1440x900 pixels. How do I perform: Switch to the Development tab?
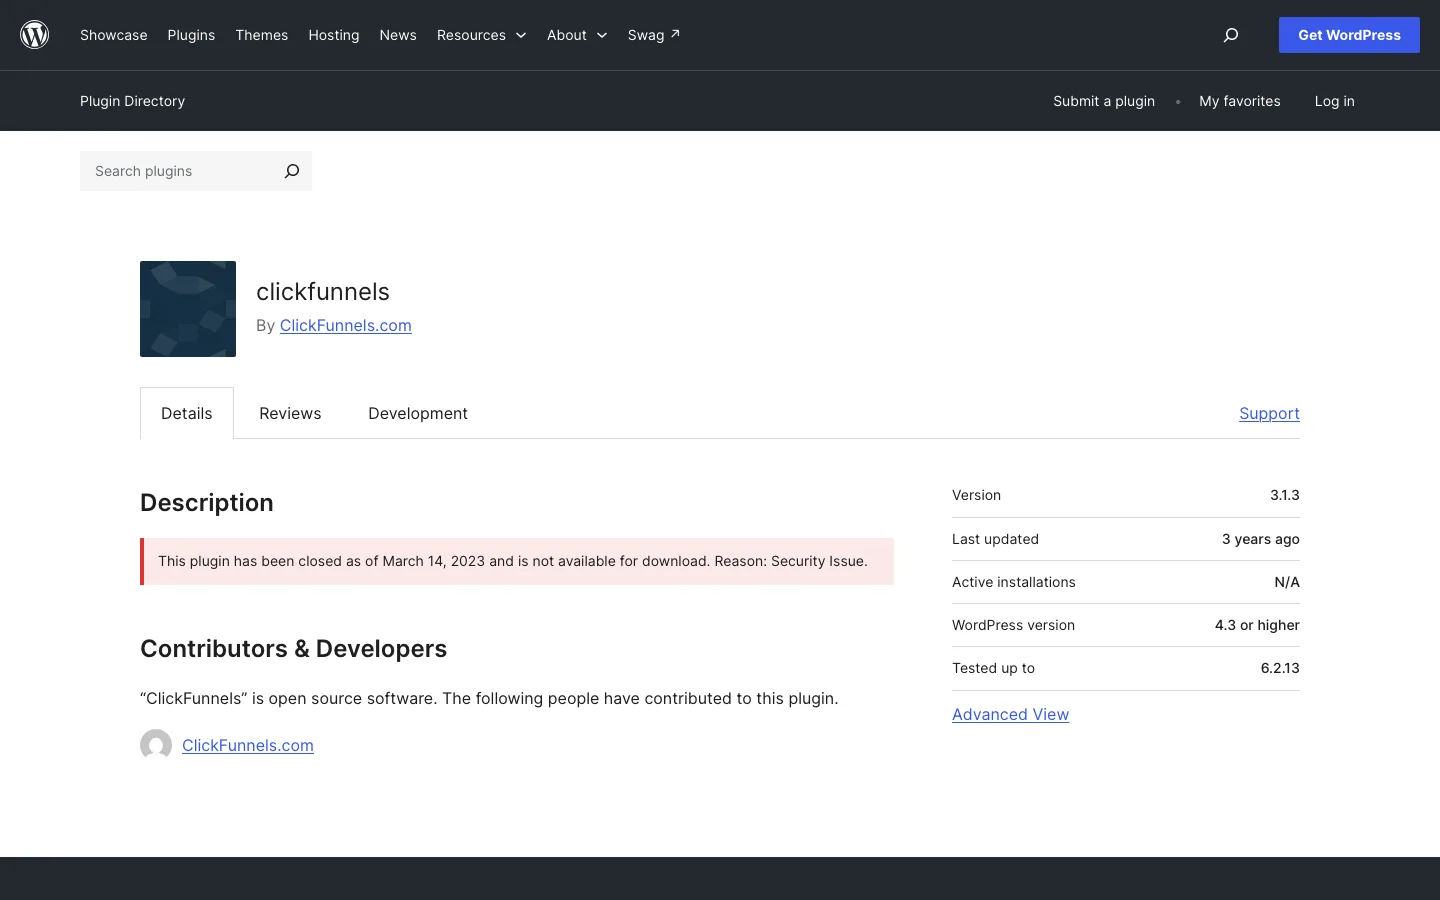(418, 413)
